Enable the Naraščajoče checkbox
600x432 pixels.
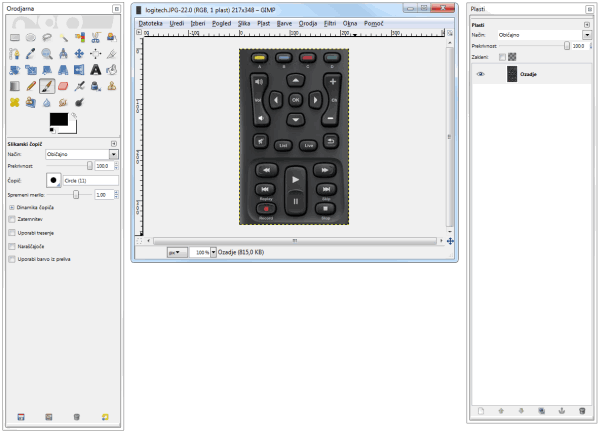click(x=12, y=246)
